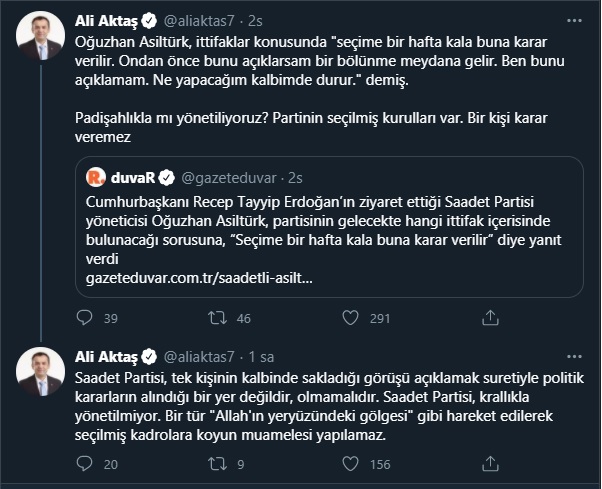Viewport: 602px width, 489px height.
Task: Click the duvaR logo in quoted tweet
Action: tap(97, 179)
